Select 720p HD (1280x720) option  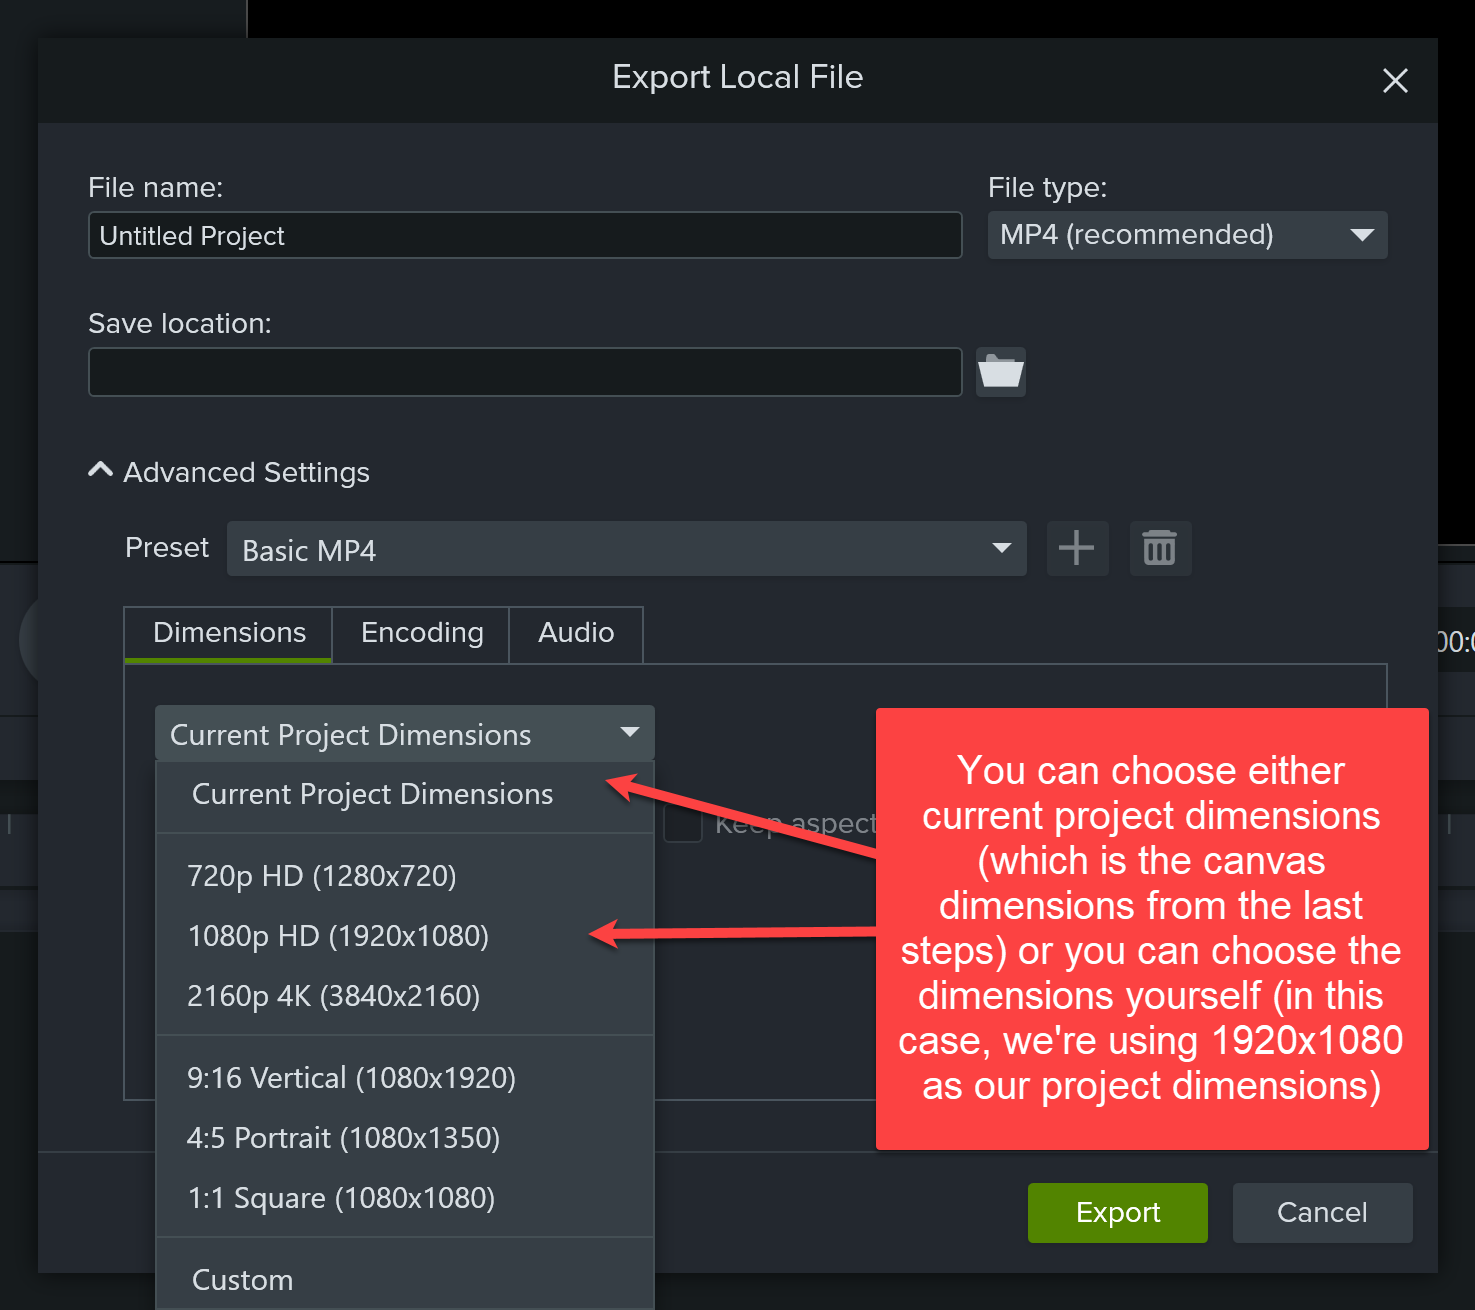point(321,876)
